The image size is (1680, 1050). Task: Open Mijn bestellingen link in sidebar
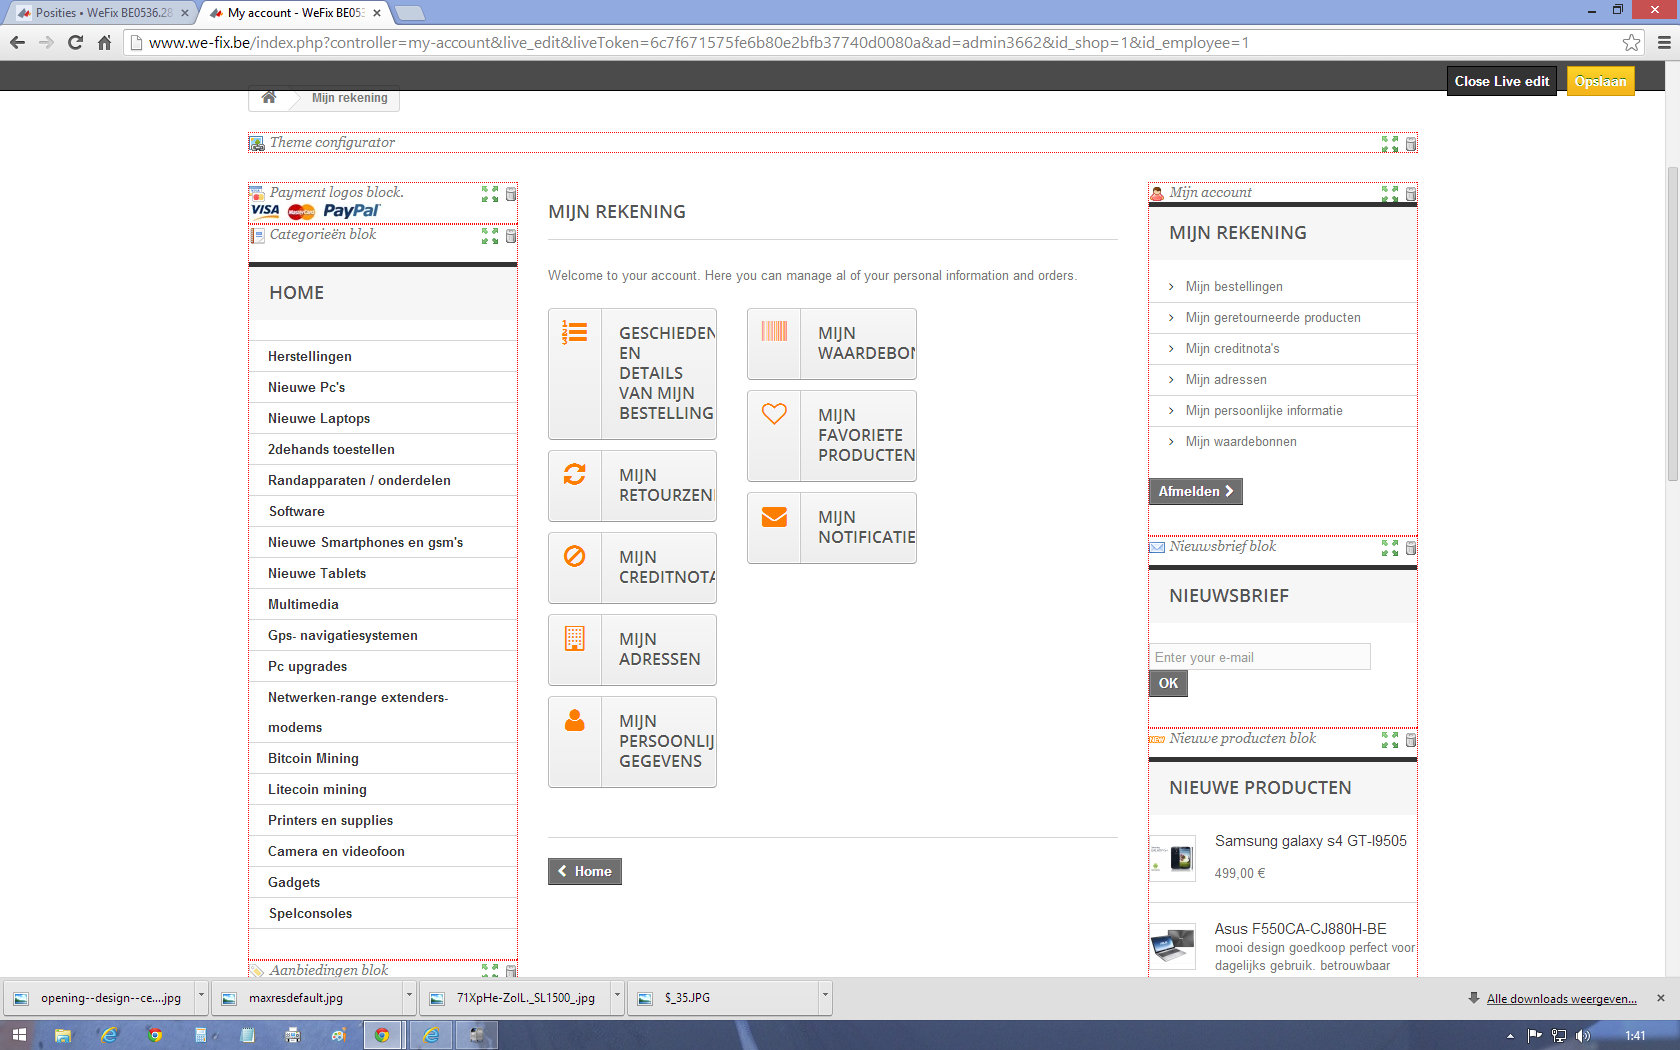[x=1234, y=287]
